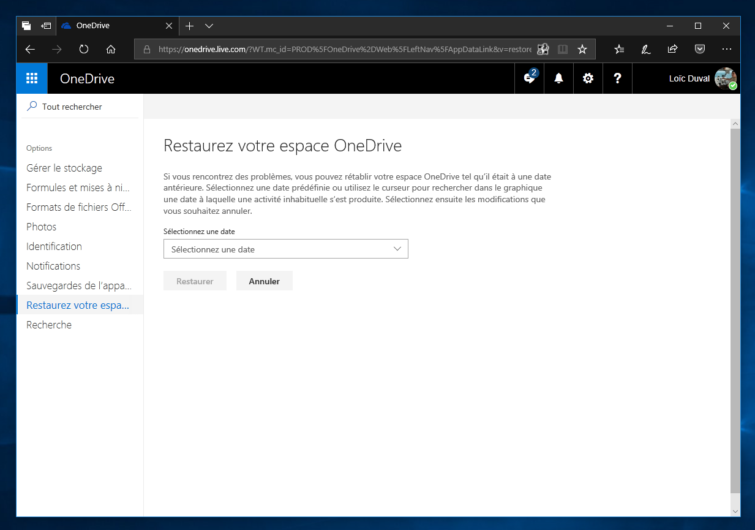
Task: Click the search magnifier icon
Action: click(x=32, y=106)
